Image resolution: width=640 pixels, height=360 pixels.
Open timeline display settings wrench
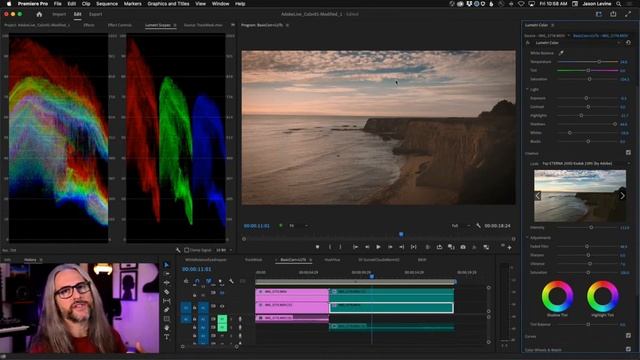tap(231, 281)
